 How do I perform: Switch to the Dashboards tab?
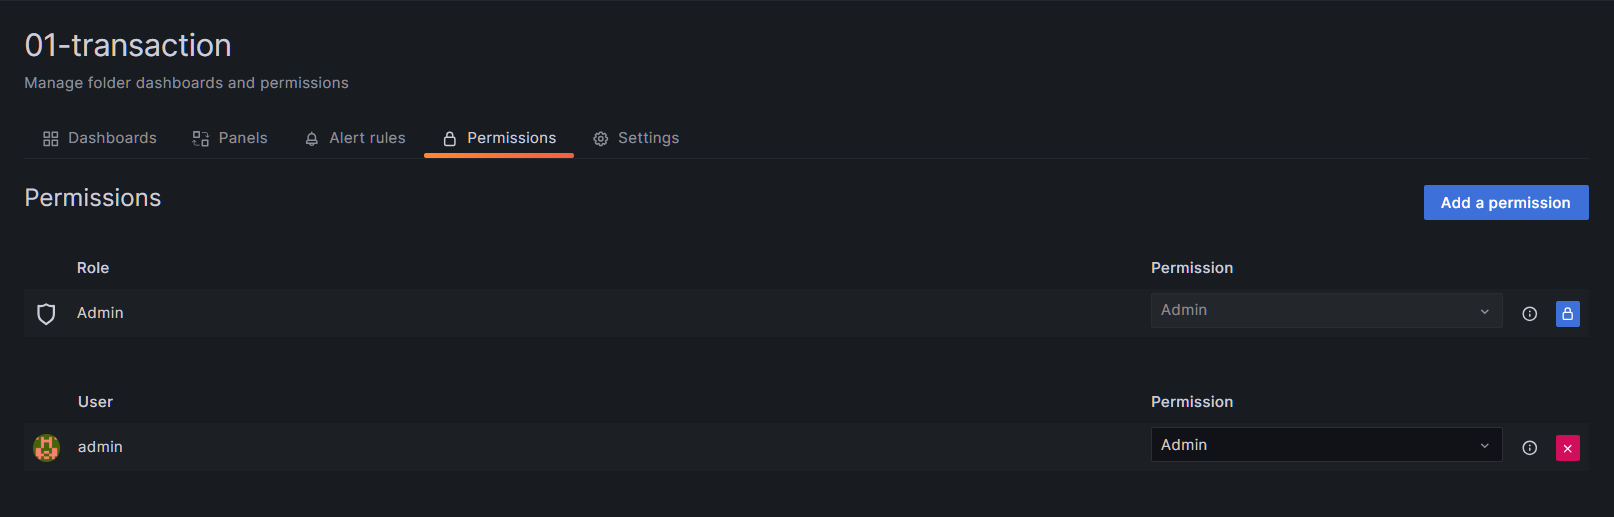112,138
